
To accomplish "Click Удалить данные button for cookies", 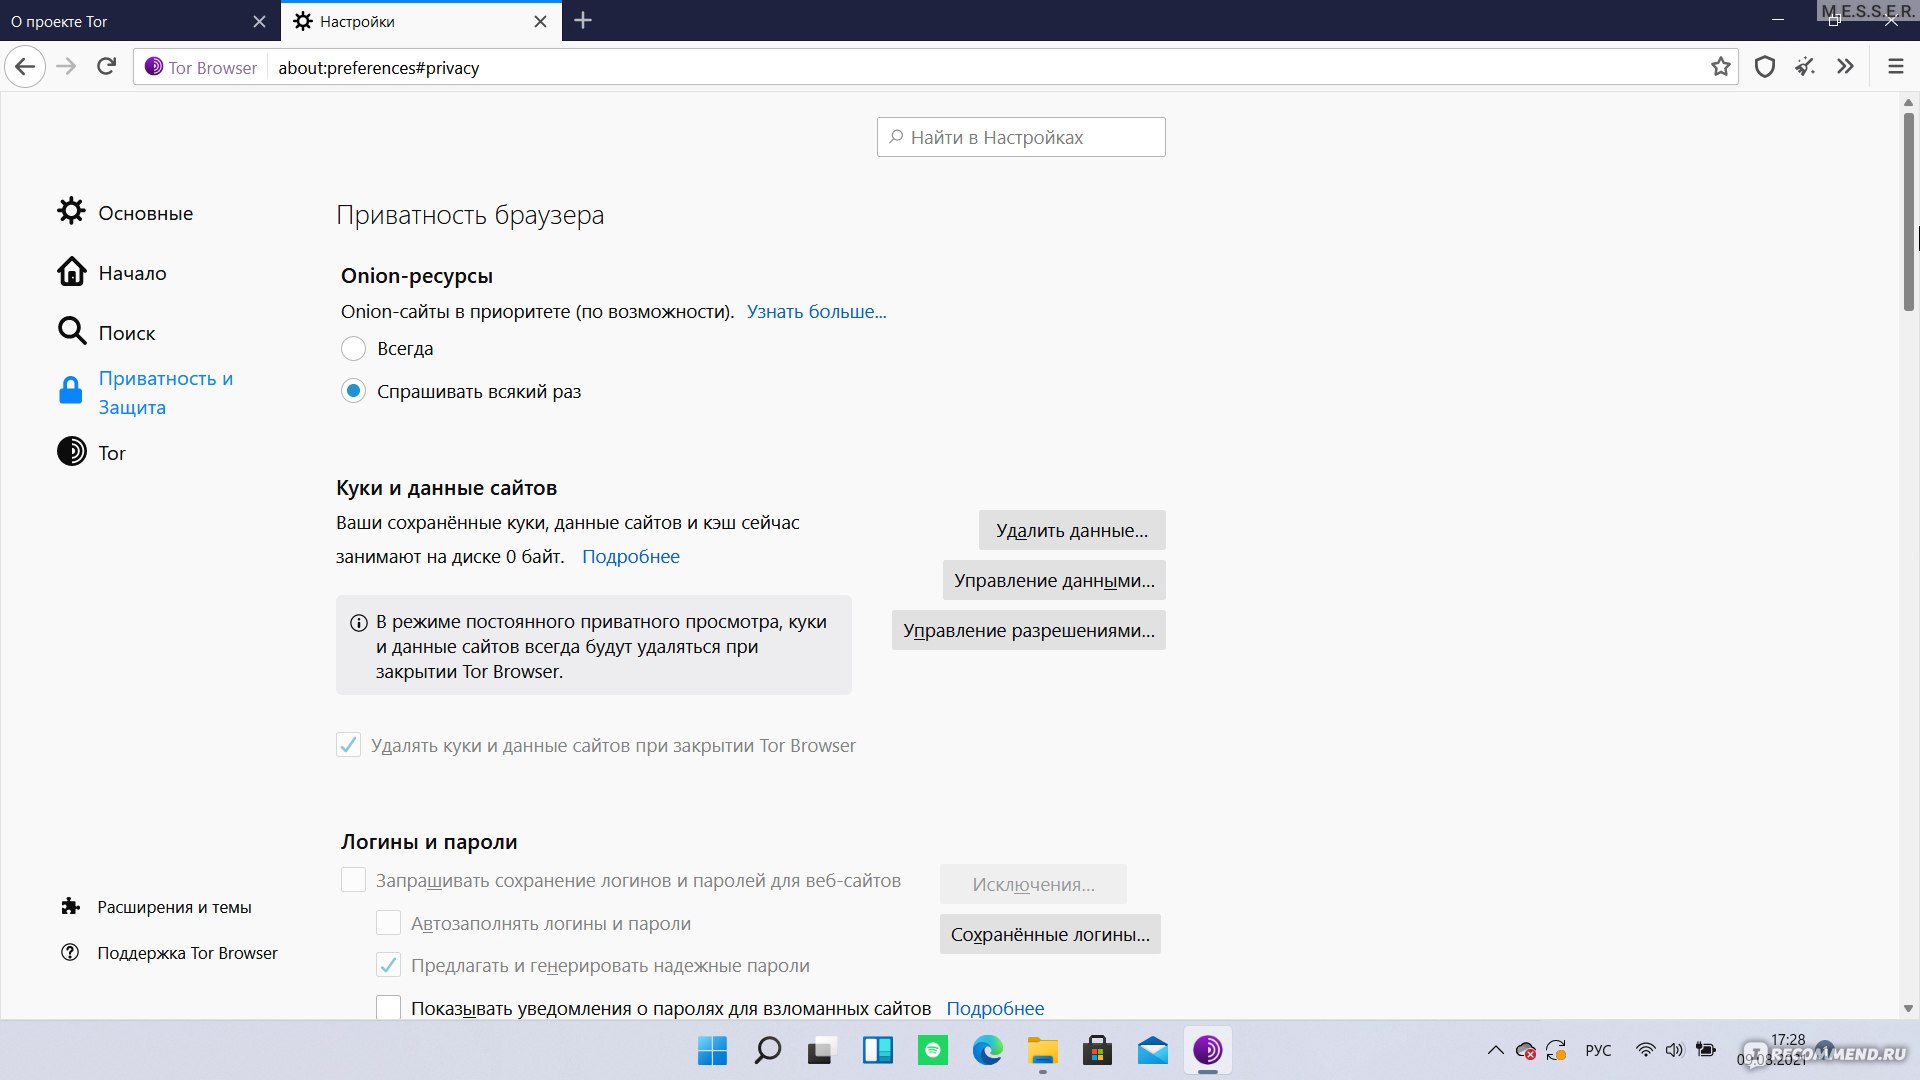I will [1071, 529].
